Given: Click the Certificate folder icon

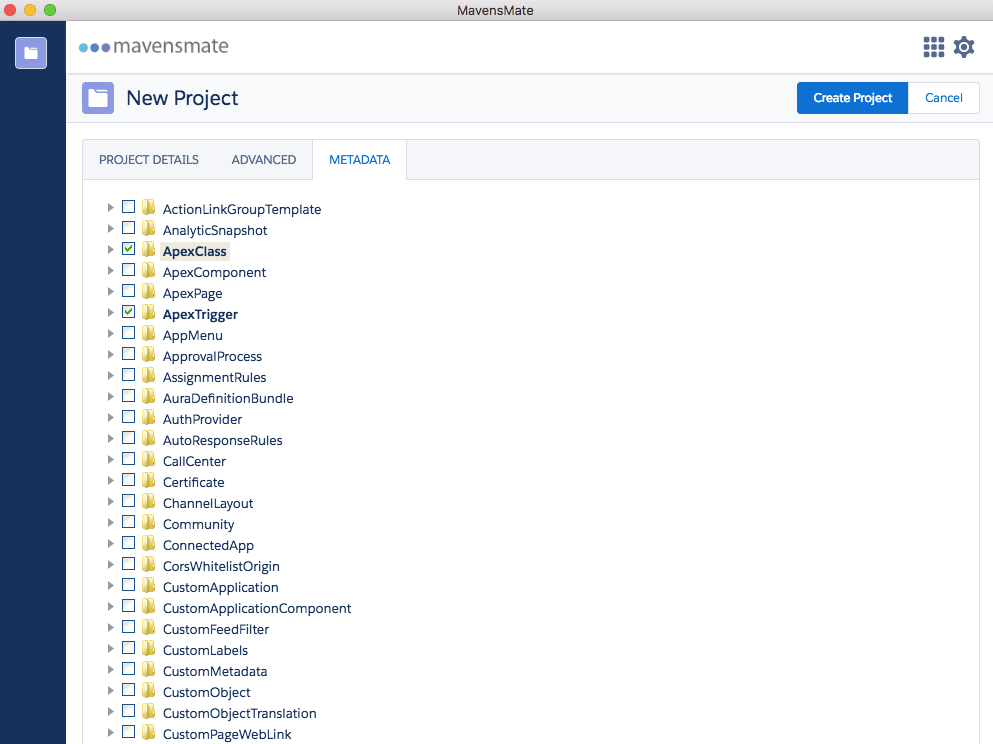Looking at the screenshot, I should pyautogui.click(x=148, y=479).
